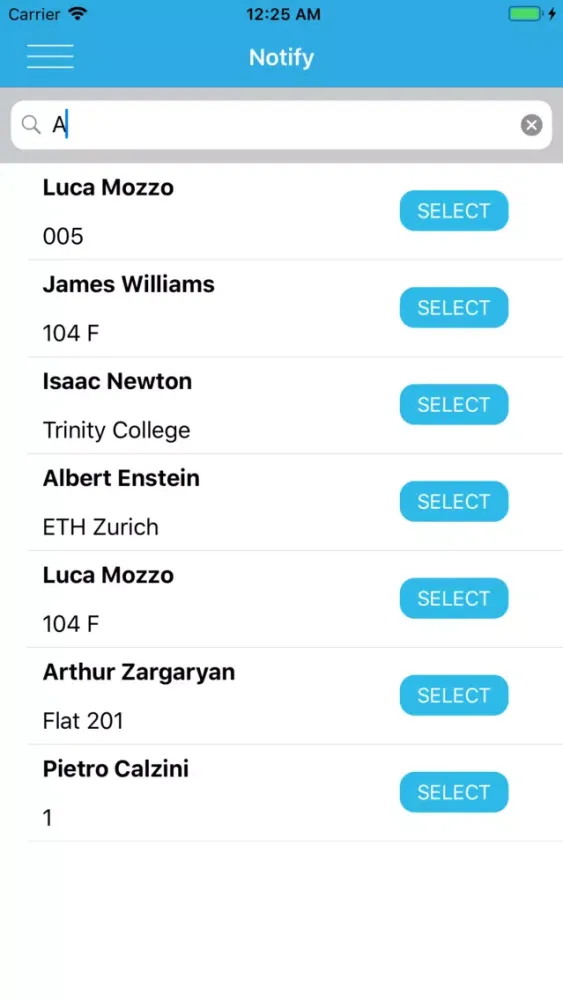Tap the Trinity College subtitle
The image size is (563, 1000).
(x=117, y=430)
